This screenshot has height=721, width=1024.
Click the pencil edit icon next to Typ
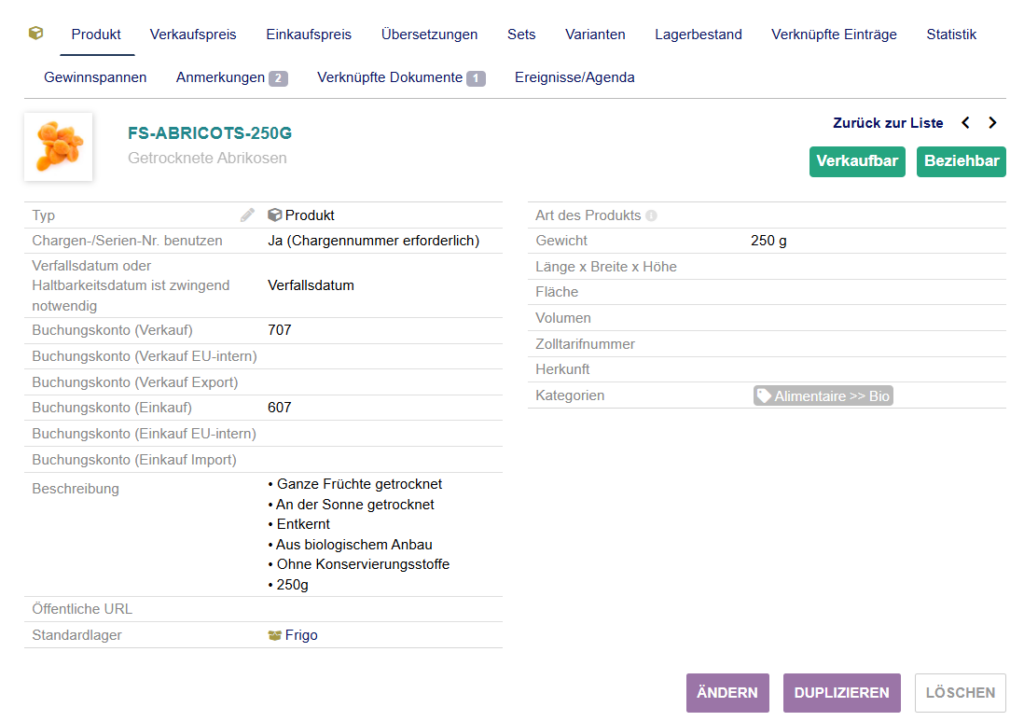pyautogui.click(x=247, y=215)
